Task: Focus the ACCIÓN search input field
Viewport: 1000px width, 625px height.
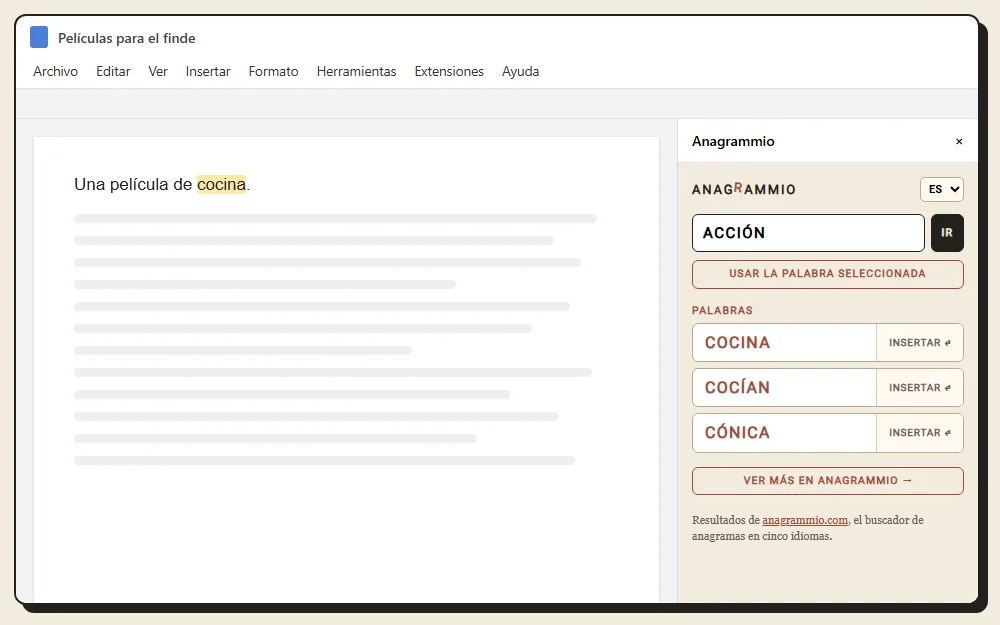Action: click(808, 233)
